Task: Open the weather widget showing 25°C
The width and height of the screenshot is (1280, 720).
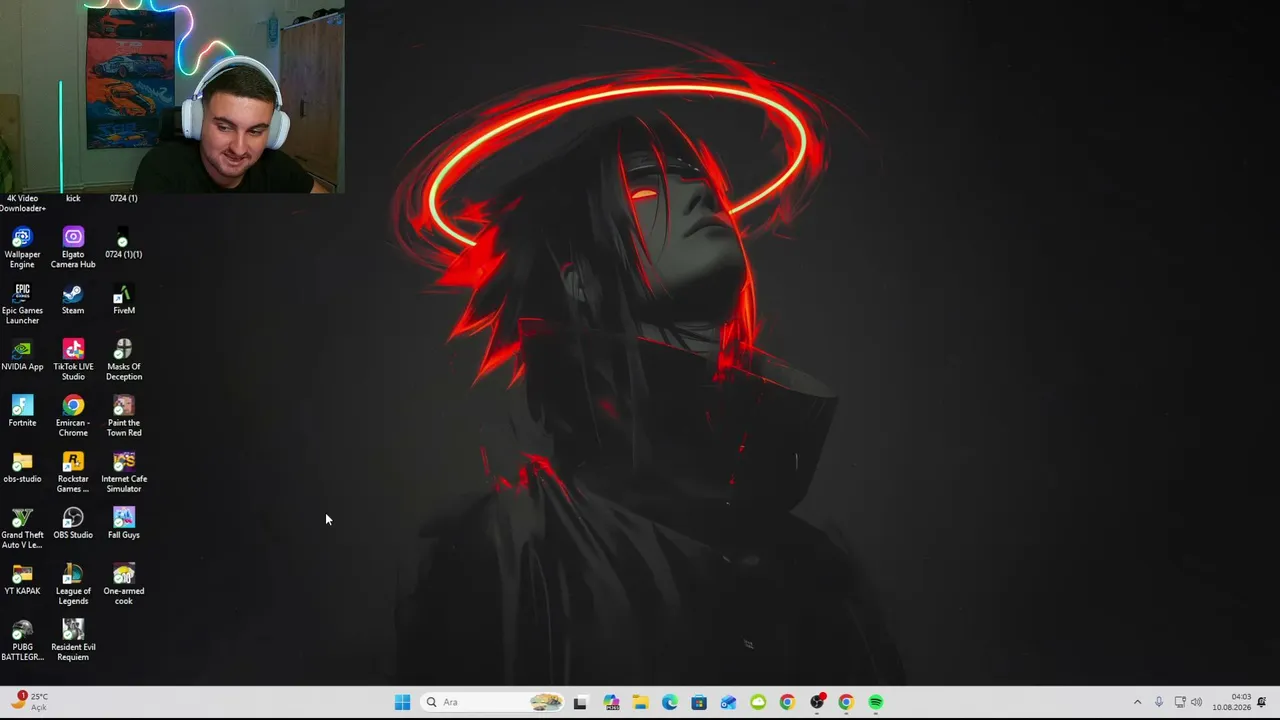Action: tap(30, 701)
